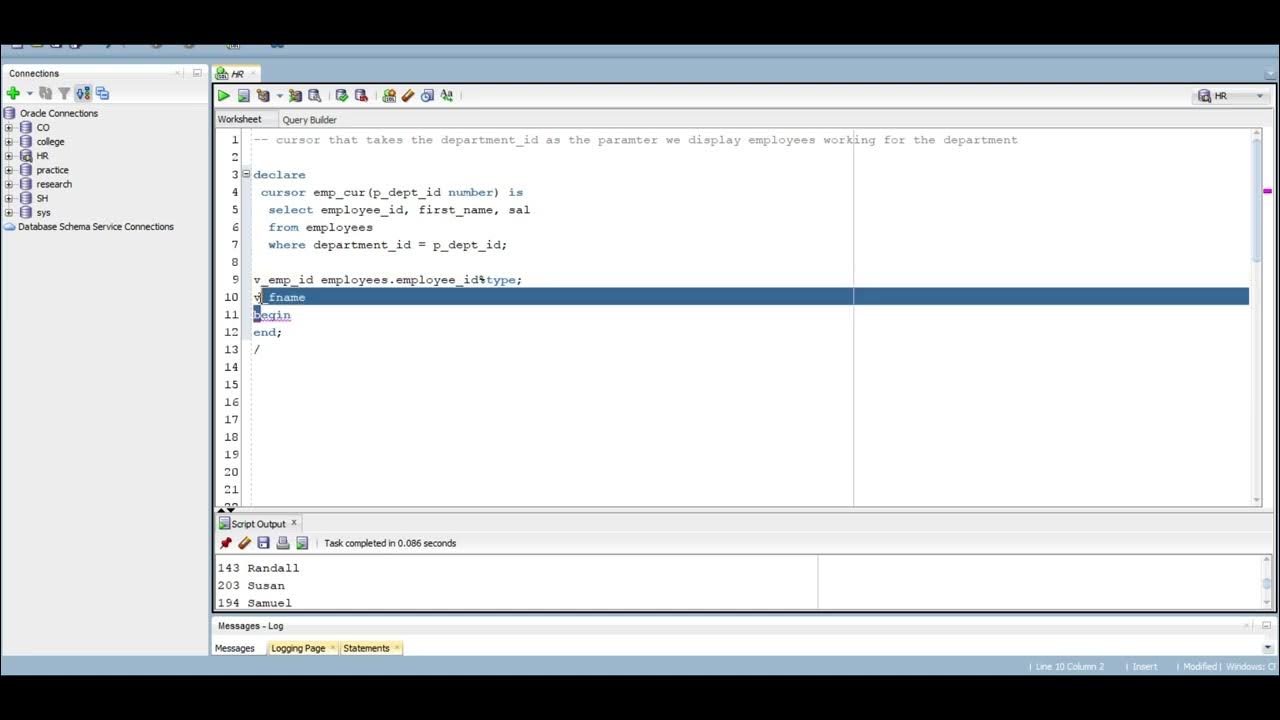This screenshot has width=1280, height=720.
Task: Click the To Upper/Lower/InitCap icon
Action: [x=446, y=96]
